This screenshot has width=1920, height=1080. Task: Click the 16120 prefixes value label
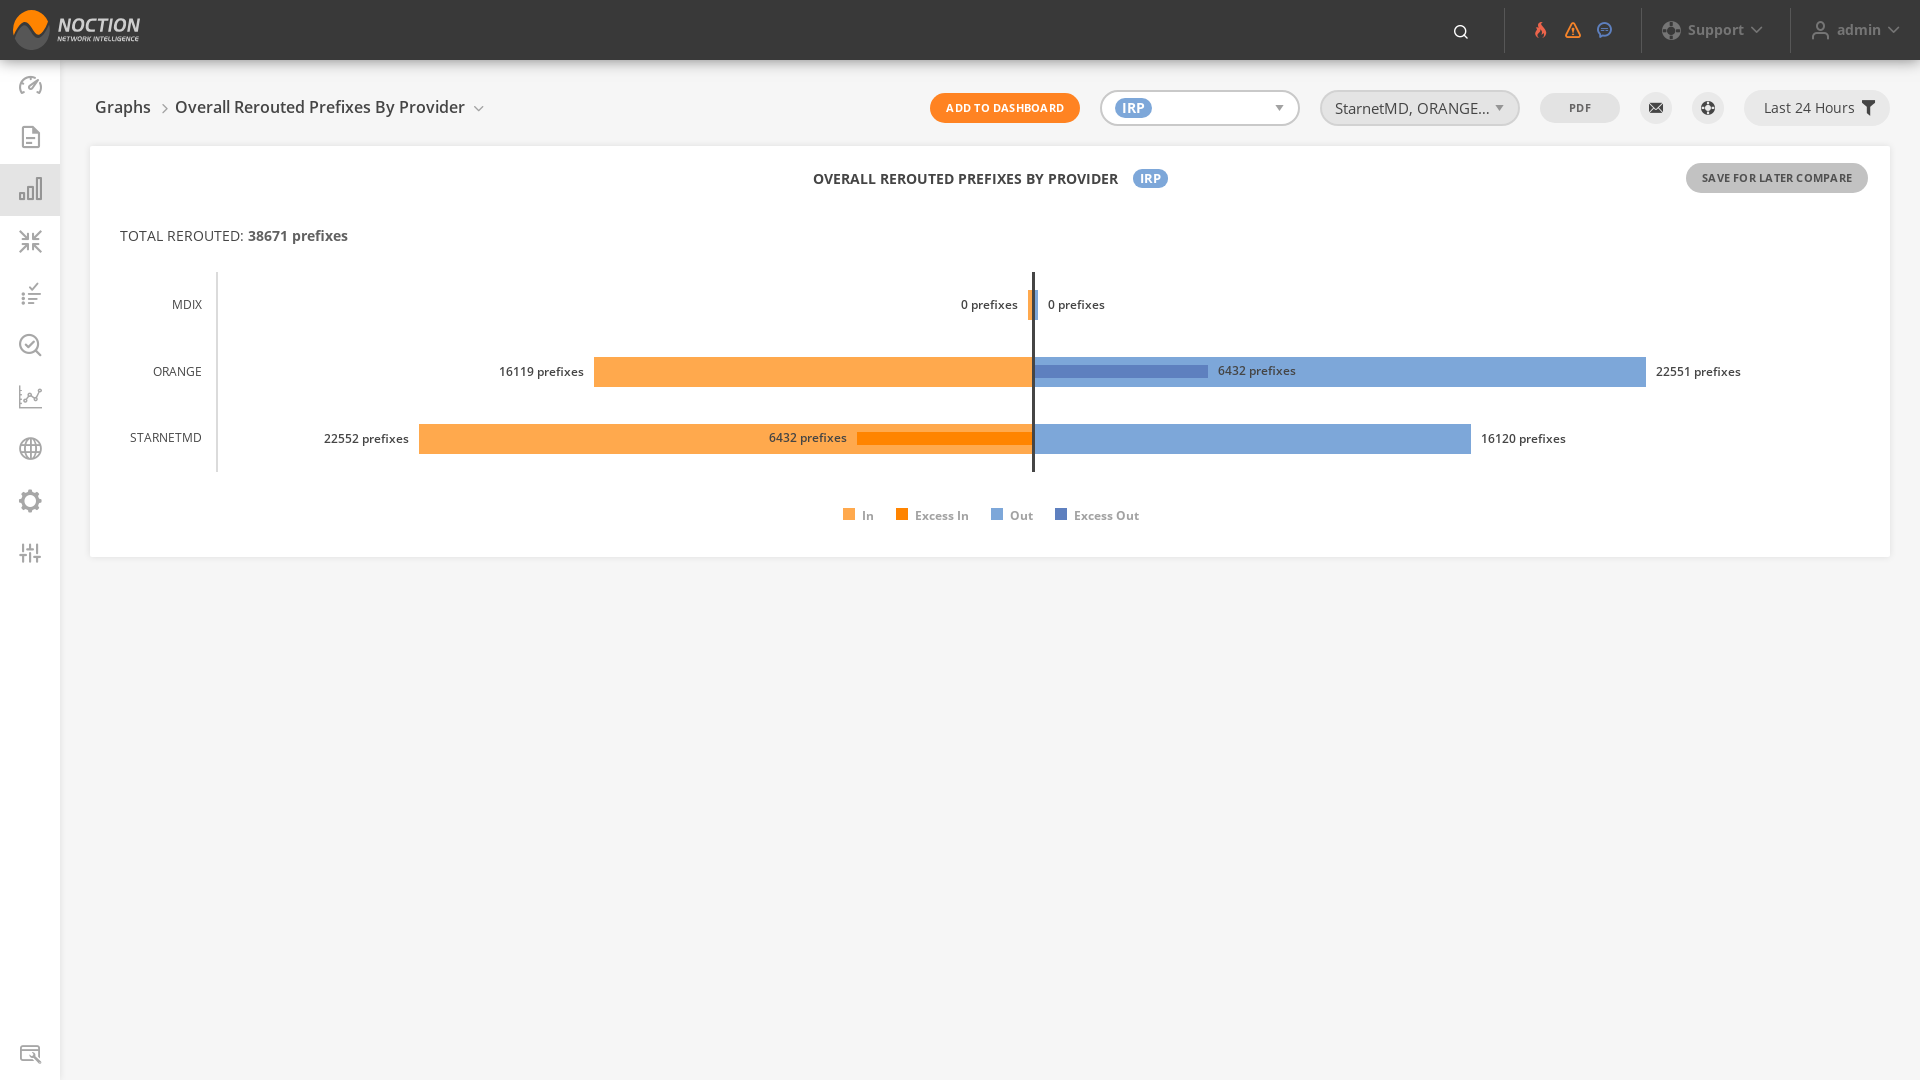pyautogui.click(x=1523, y=439)
